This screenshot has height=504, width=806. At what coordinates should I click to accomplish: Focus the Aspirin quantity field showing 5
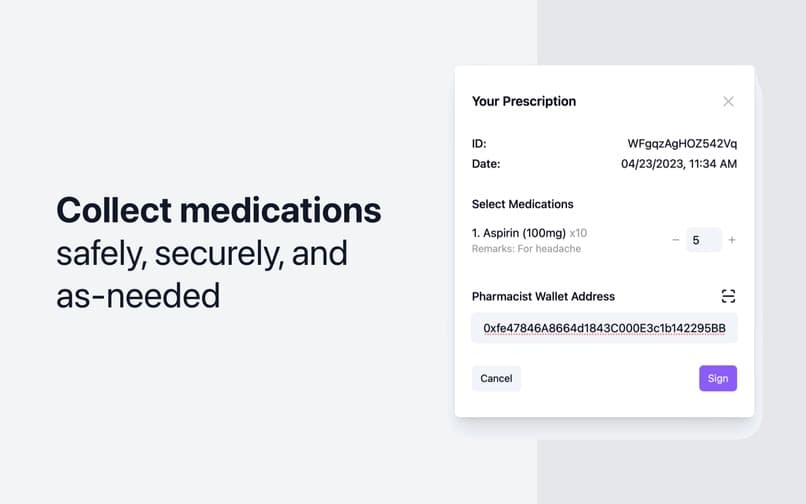(704, 240)
